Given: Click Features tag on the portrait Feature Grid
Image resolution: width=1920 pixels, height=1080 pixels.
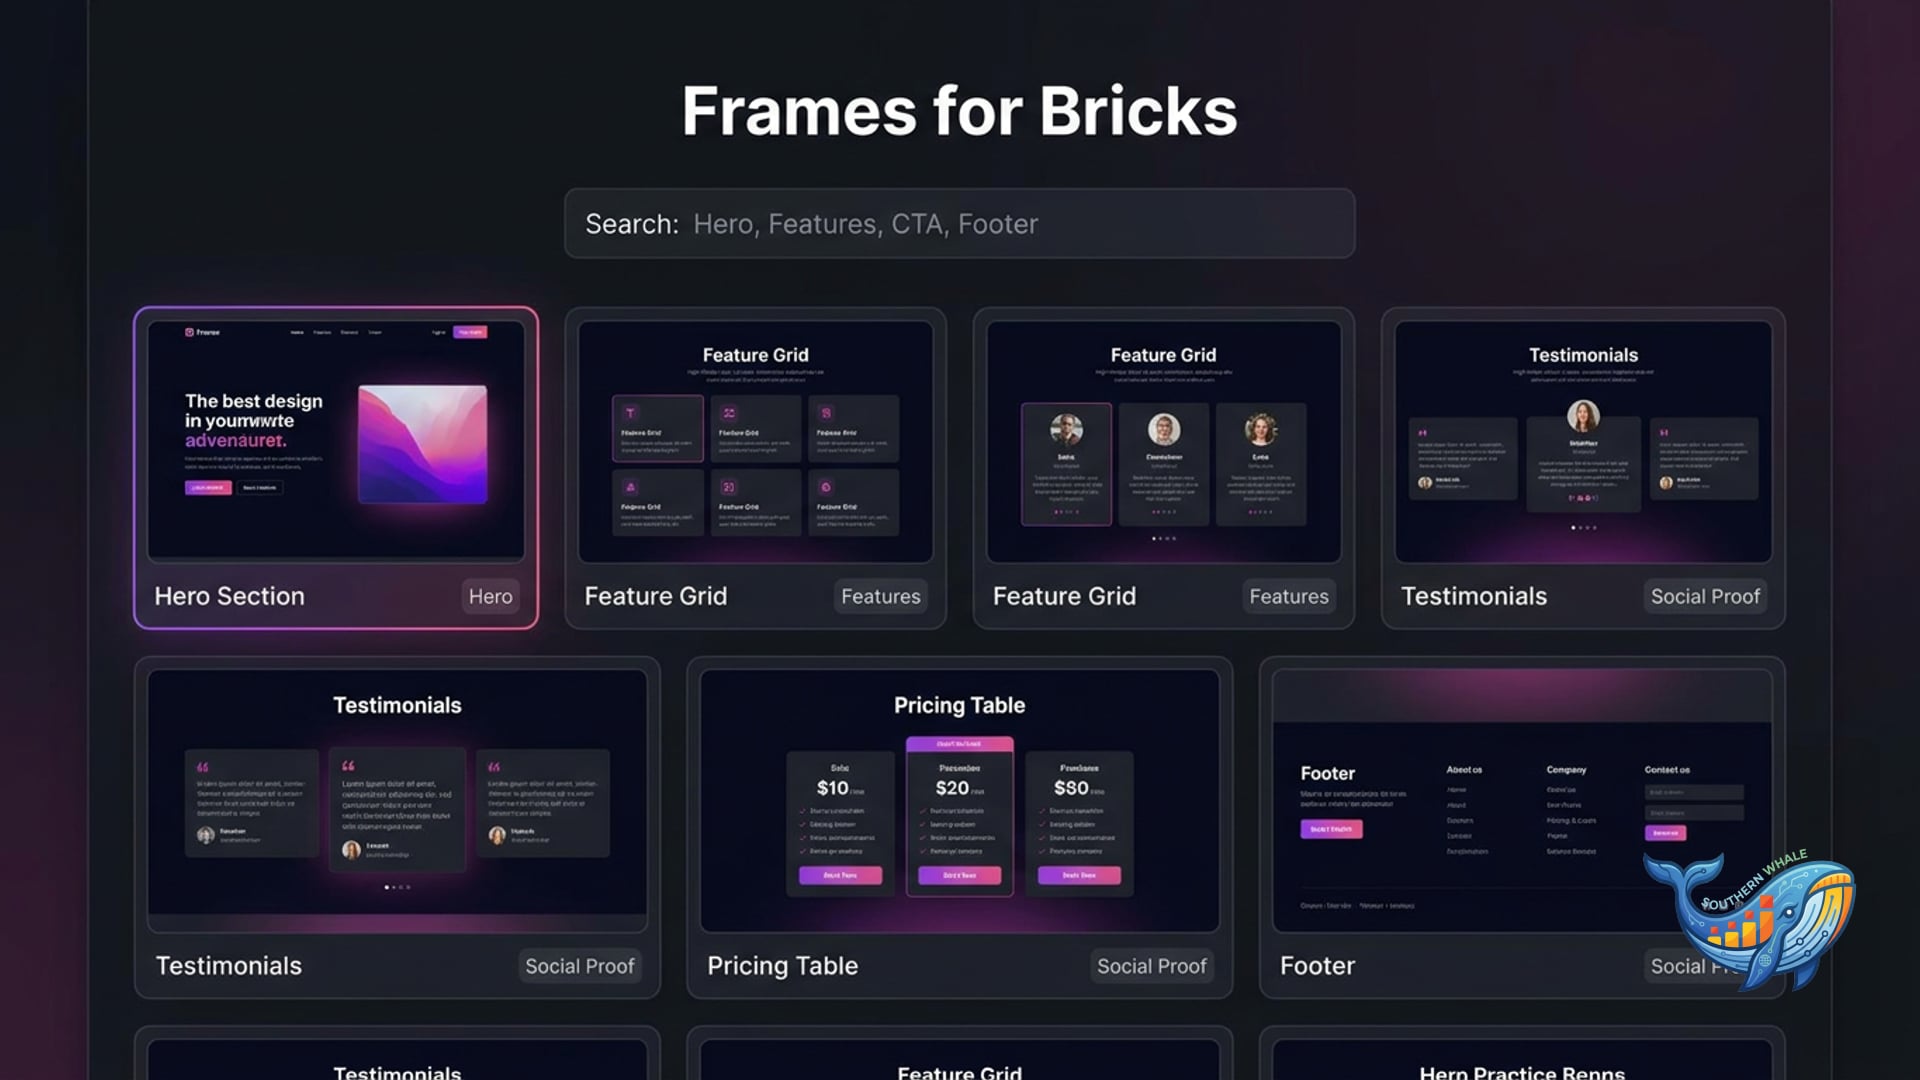Looking at the screenshot, I should pos(1289,596).
